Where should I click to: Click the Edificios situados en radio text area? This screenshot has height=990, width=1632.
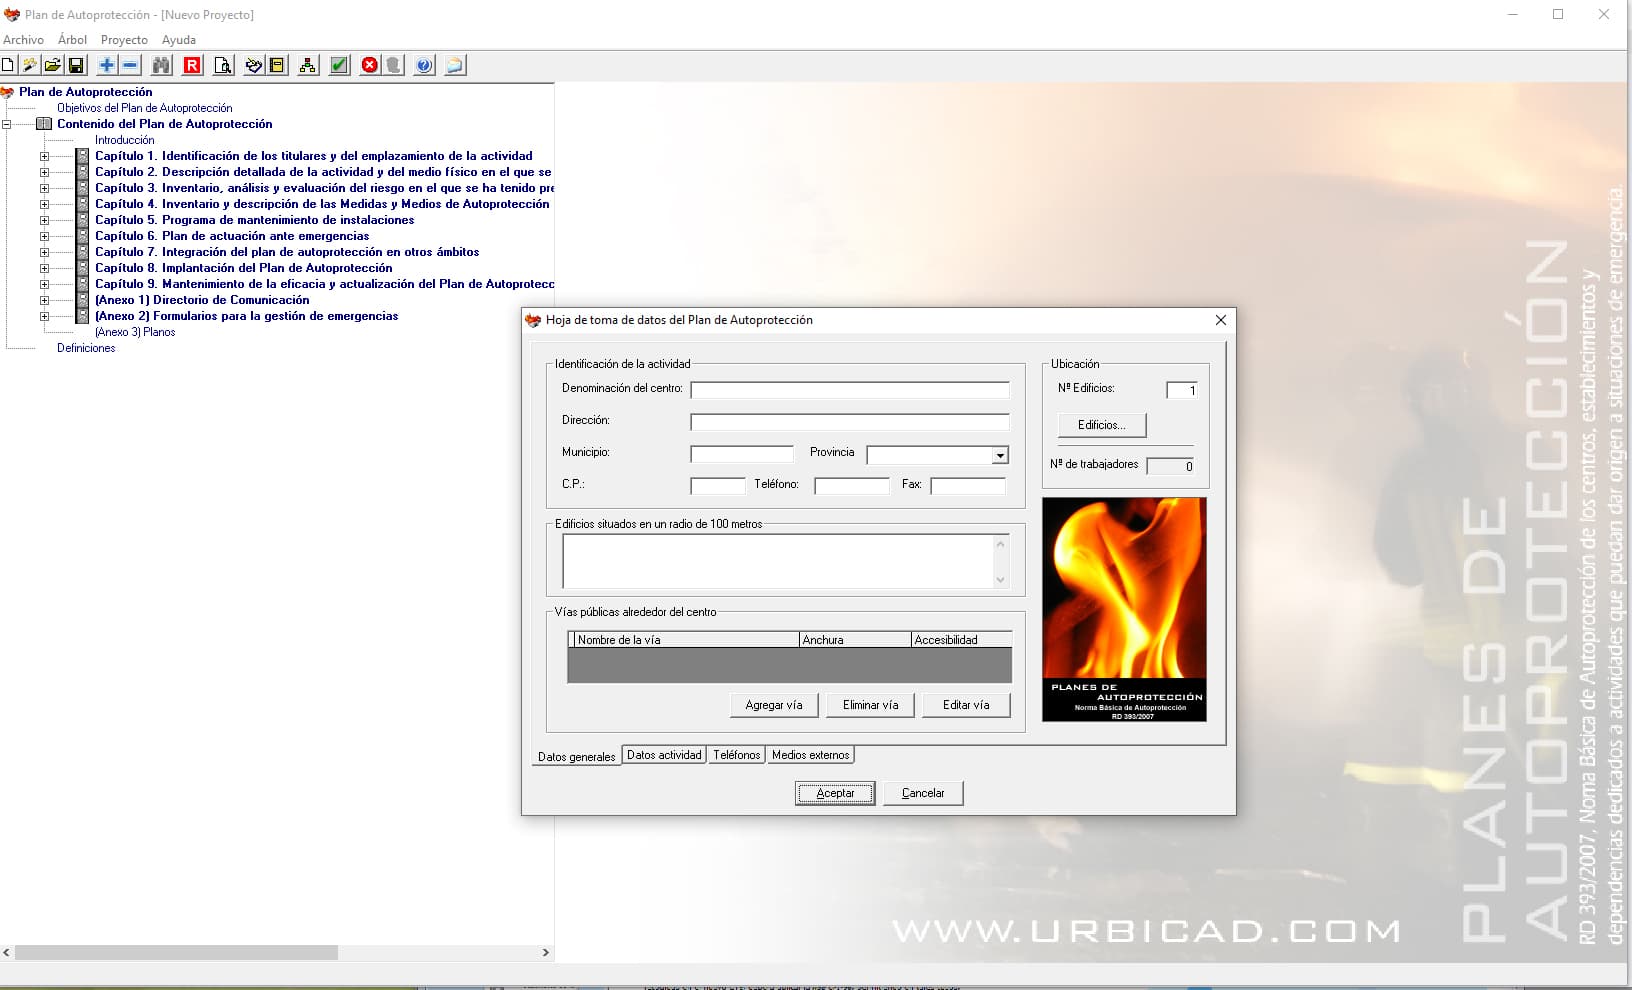pyautogui.click(x=786, y=561)
